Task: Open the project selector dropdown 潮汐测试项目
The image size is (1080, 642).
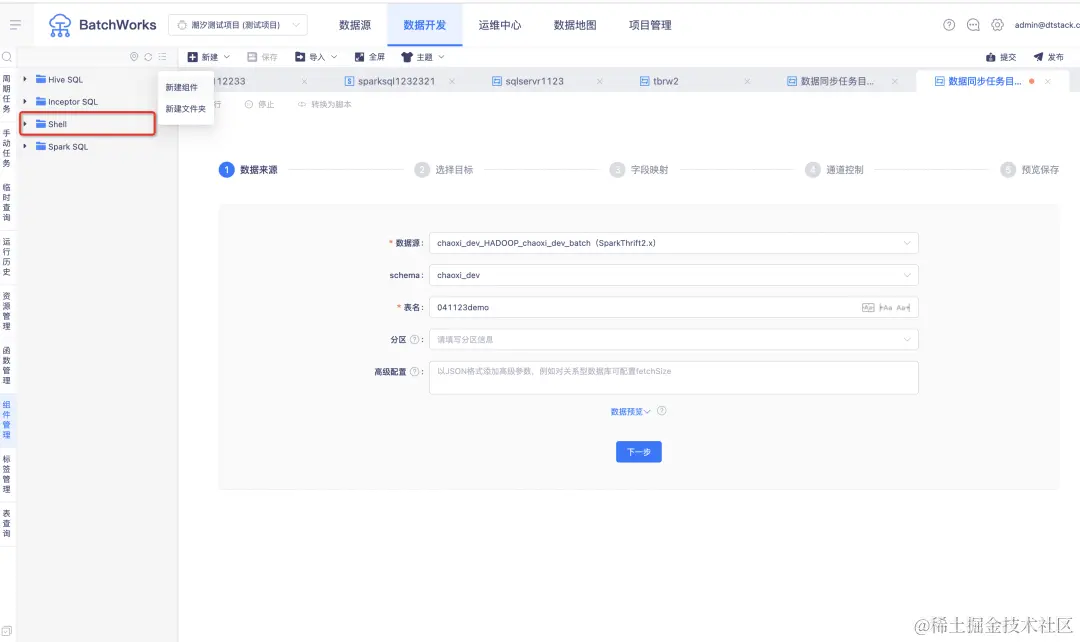Action: [x=238, y=25]
